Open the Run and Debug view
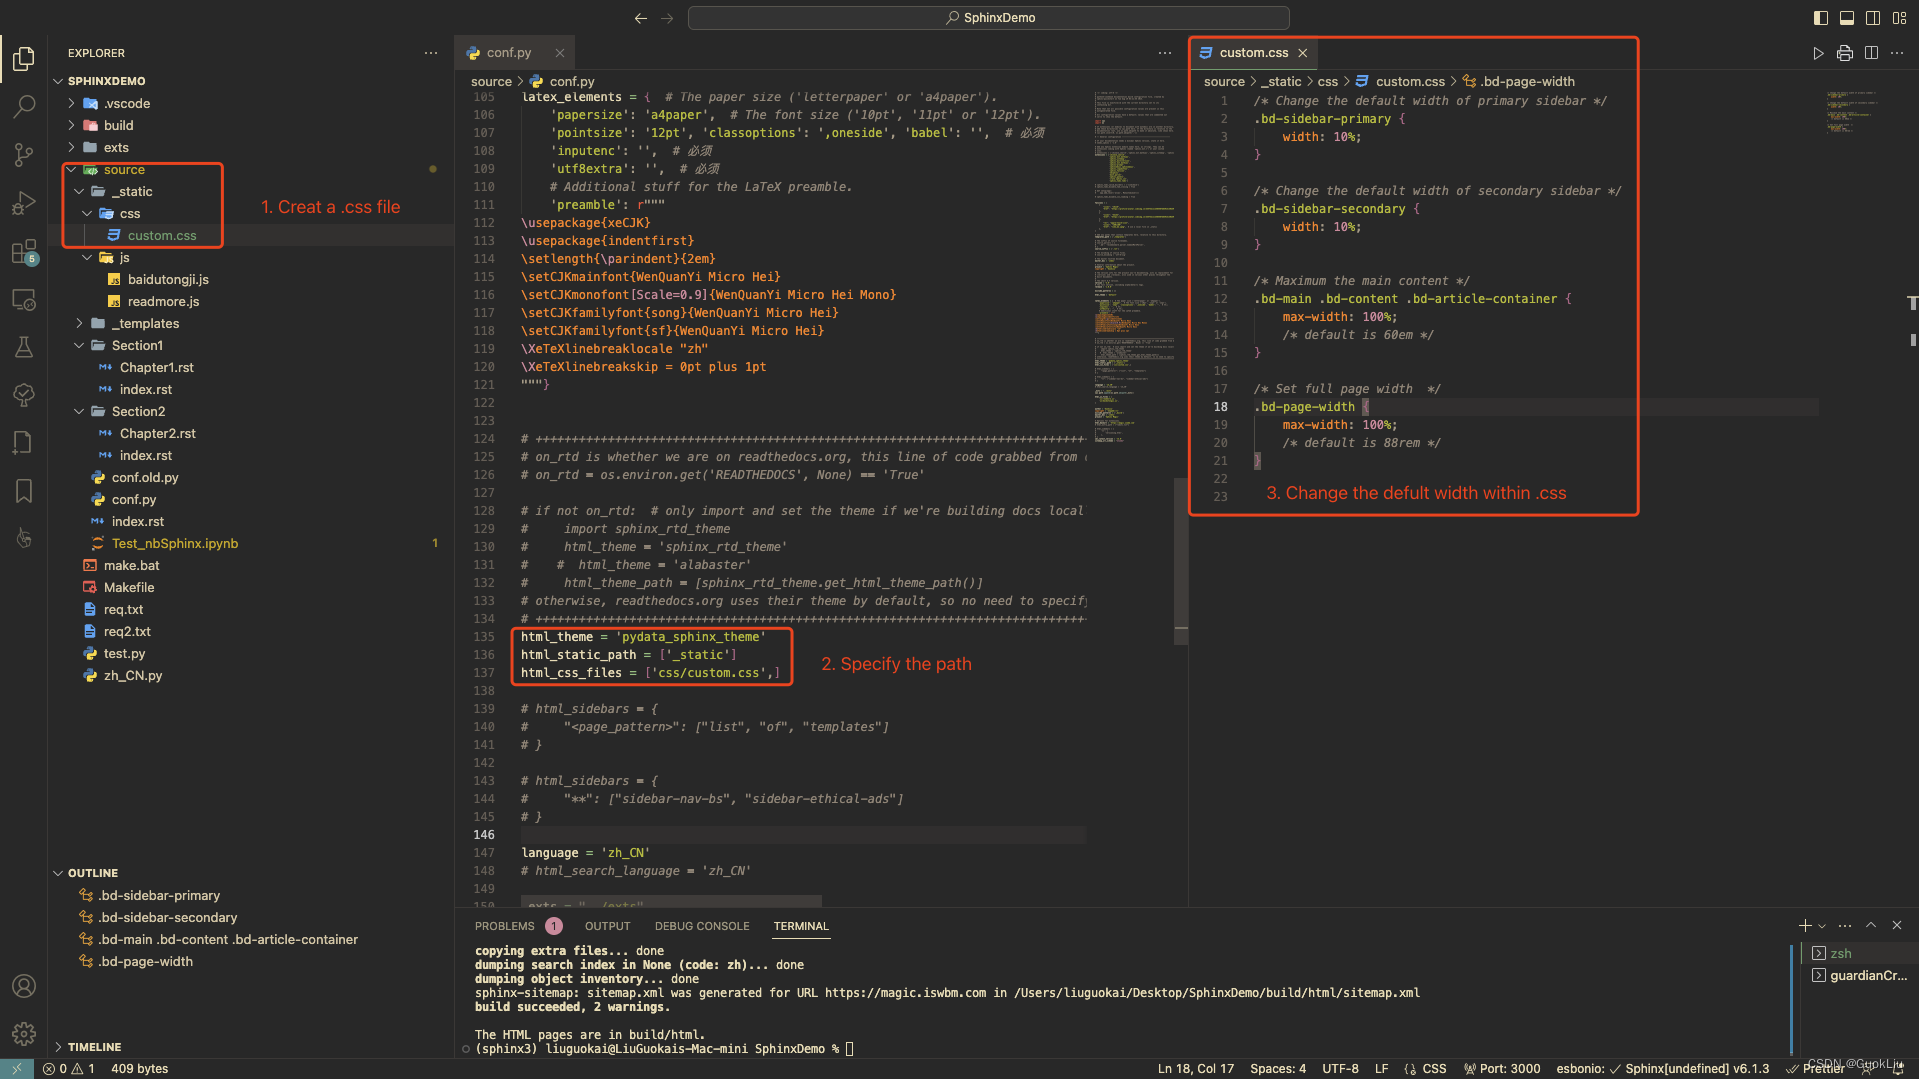The height and width of the screenshot is (1079, 1919). coord(23,203)
